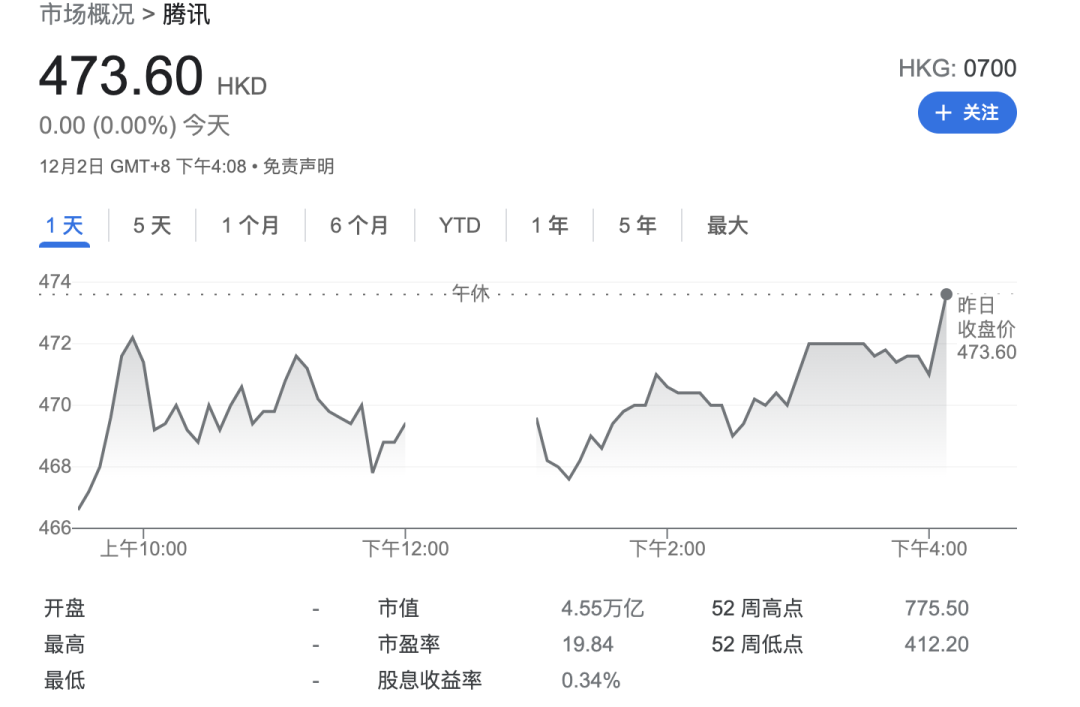Click the 52 周高点 value 775.50
The width and height of the screenshot is (1080, 707).
(936, 609)
